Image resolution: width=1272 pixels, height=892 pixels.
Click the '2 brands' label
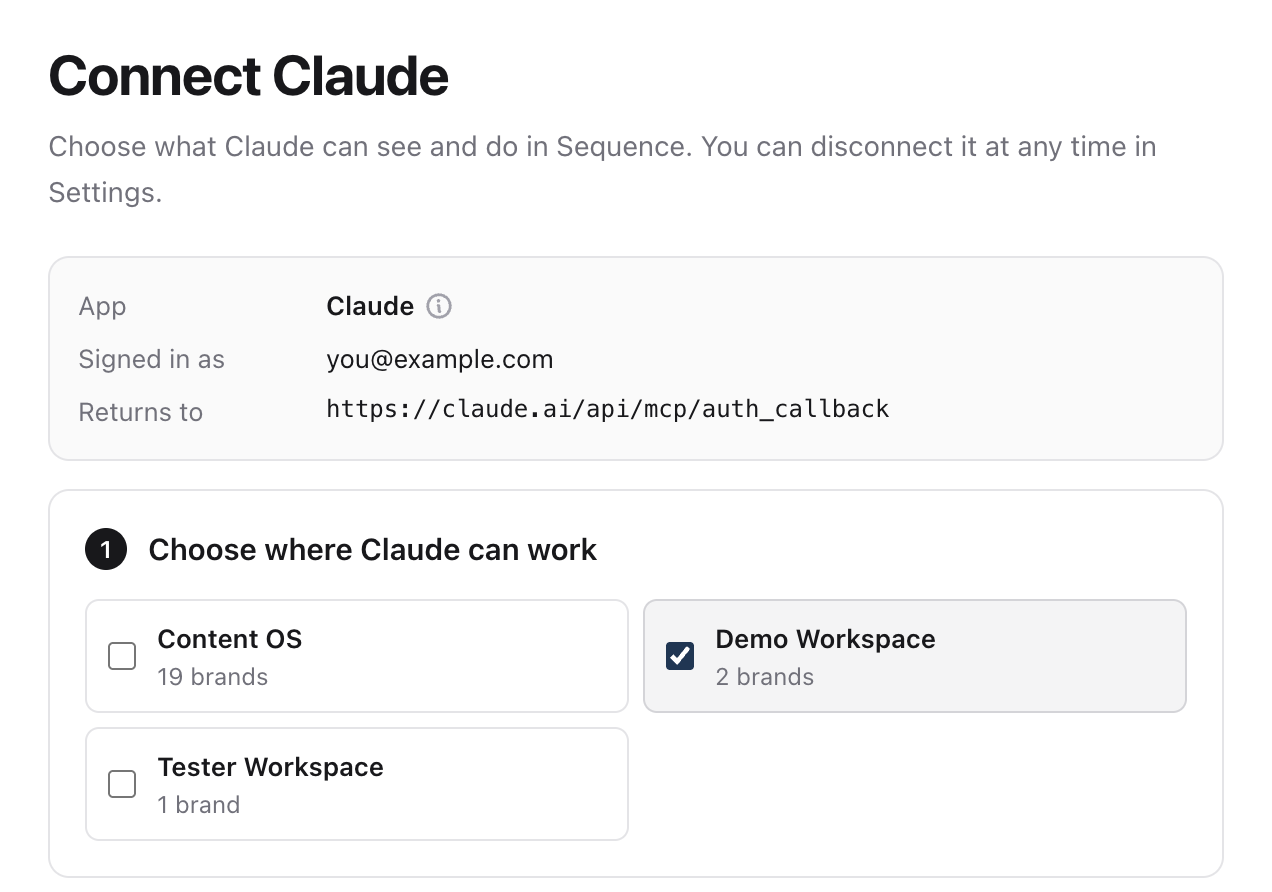tap(765, 677)
